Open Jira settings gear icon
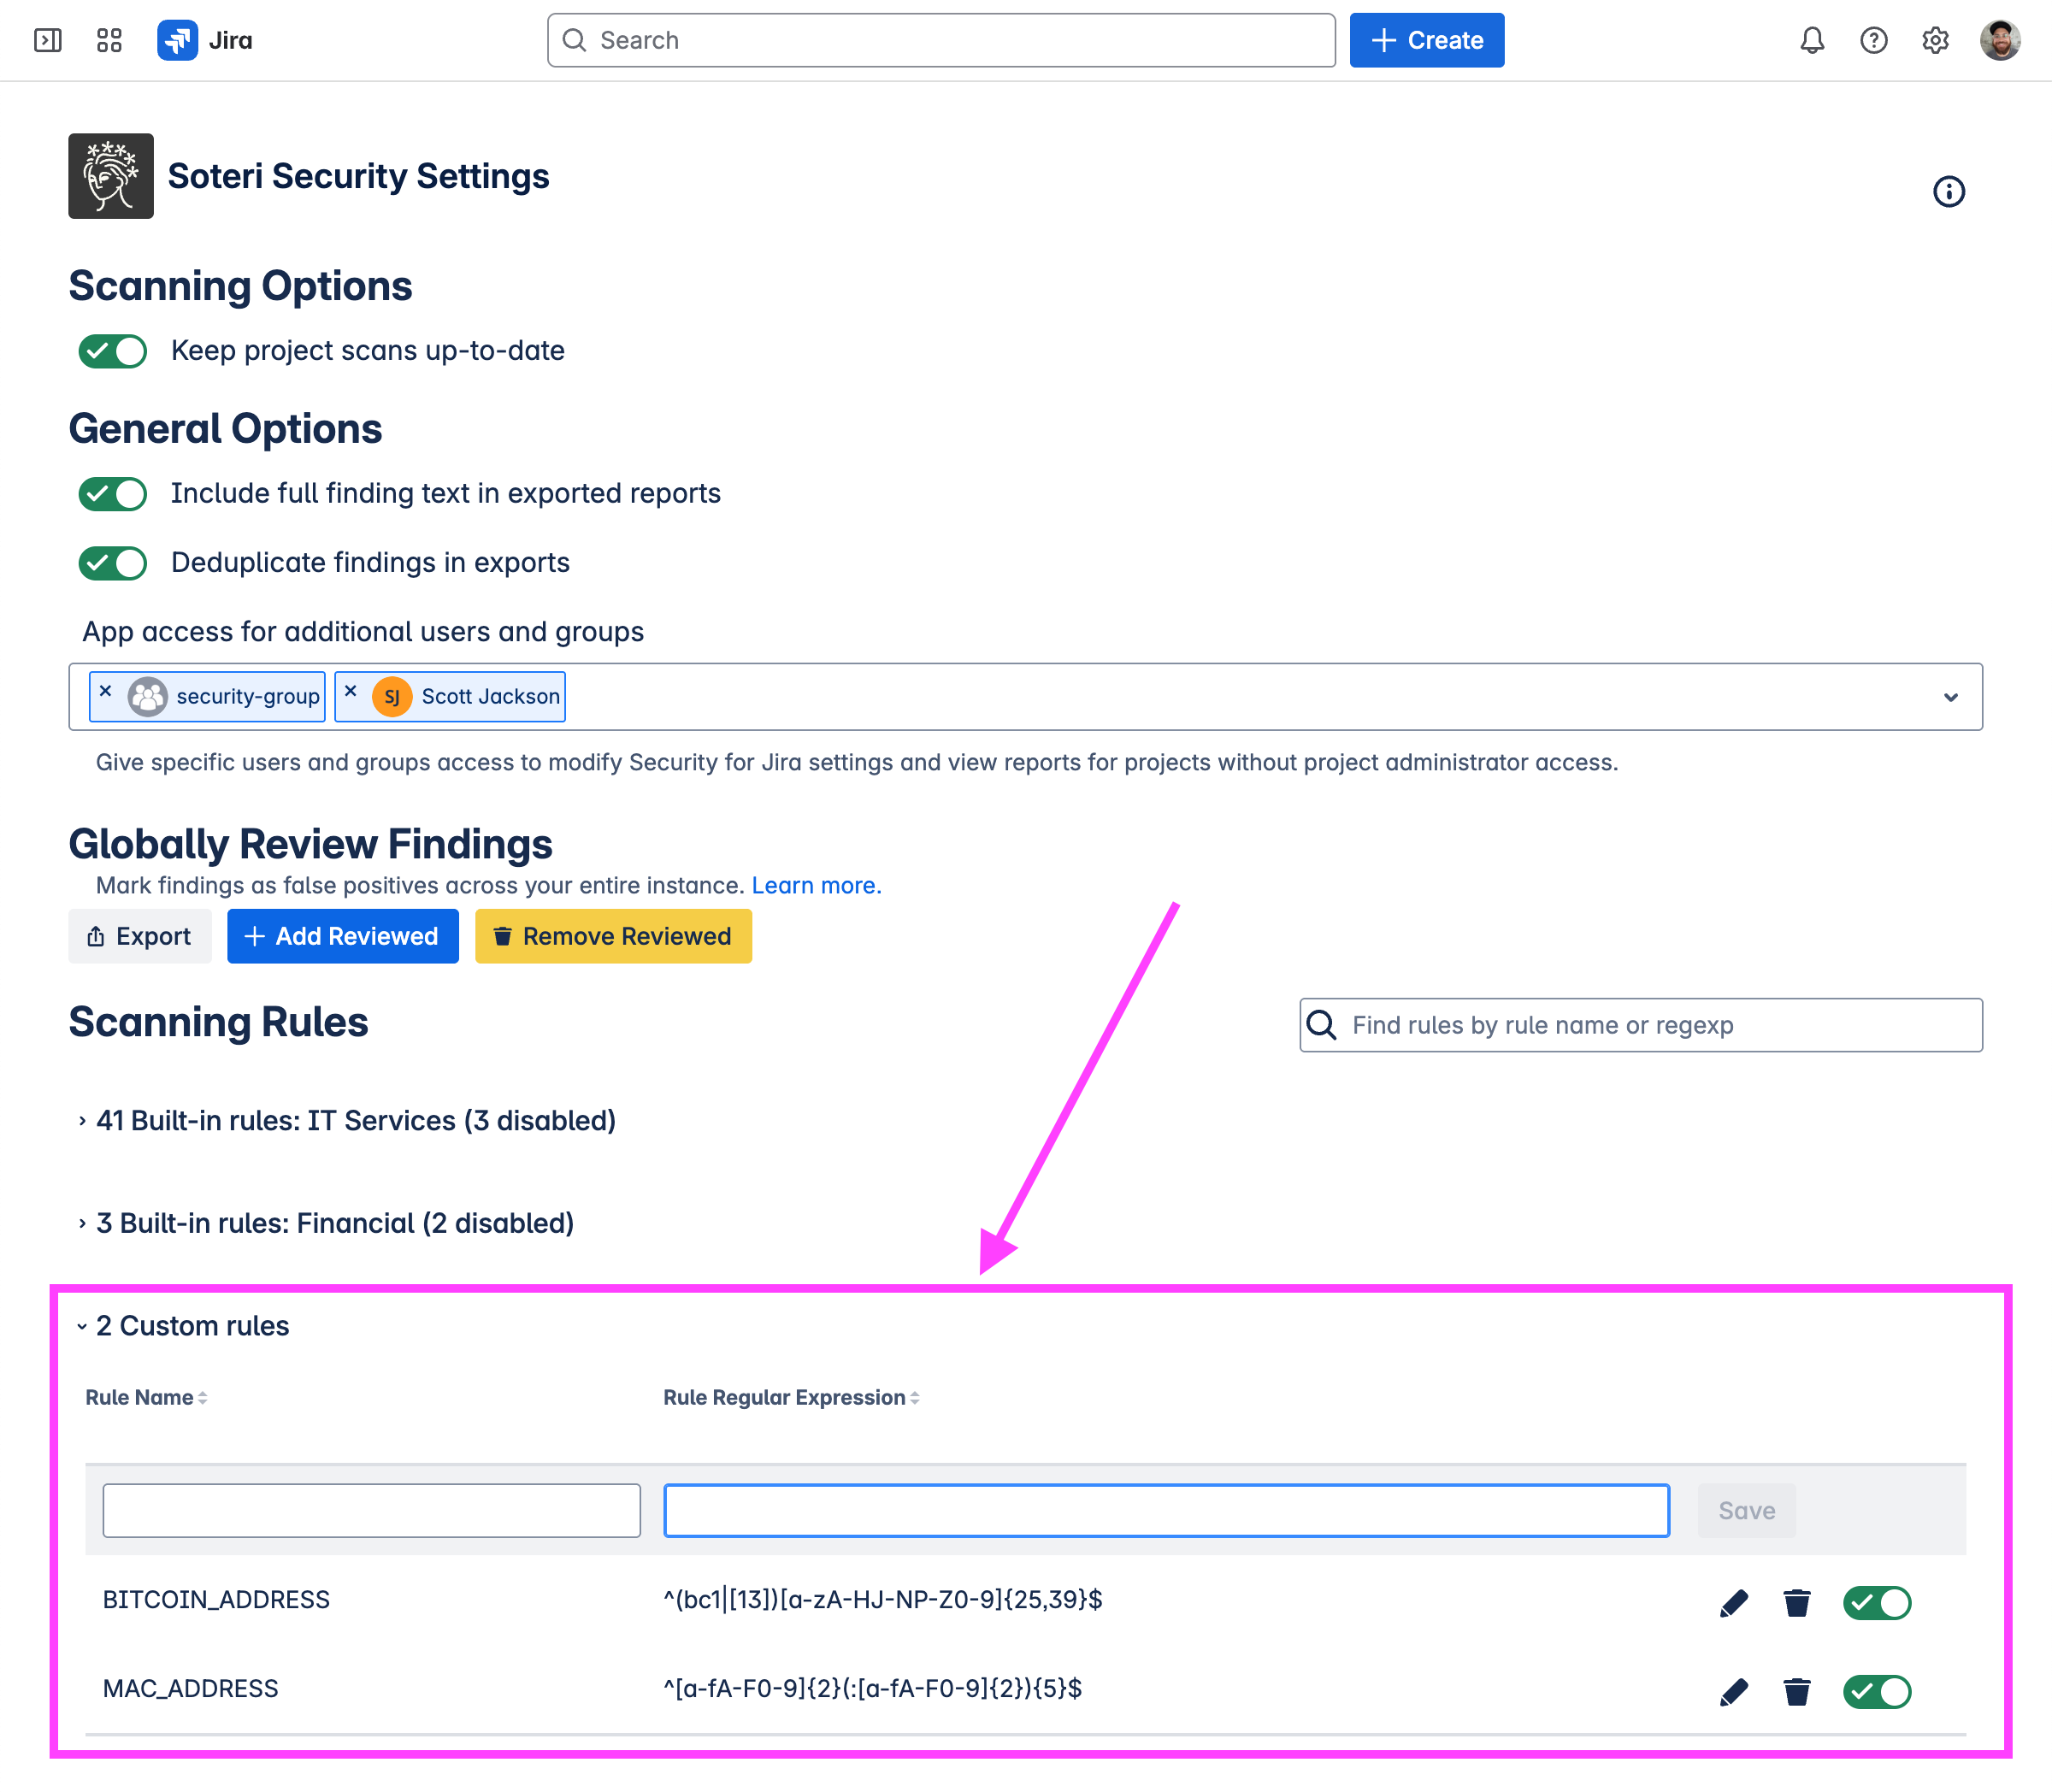Image resolution: width=2052 pixels, height=1792 pixels. coord(1935,40)
